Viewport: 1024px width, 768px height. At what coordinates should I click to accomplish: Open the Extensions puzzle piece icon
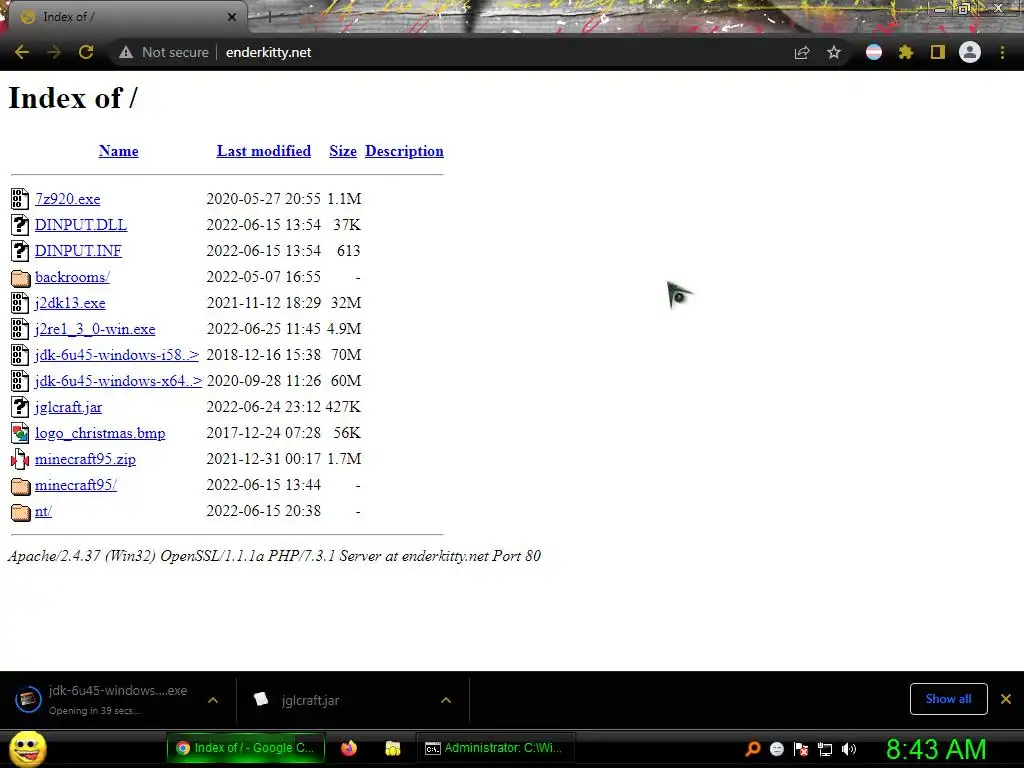point(906,52)
